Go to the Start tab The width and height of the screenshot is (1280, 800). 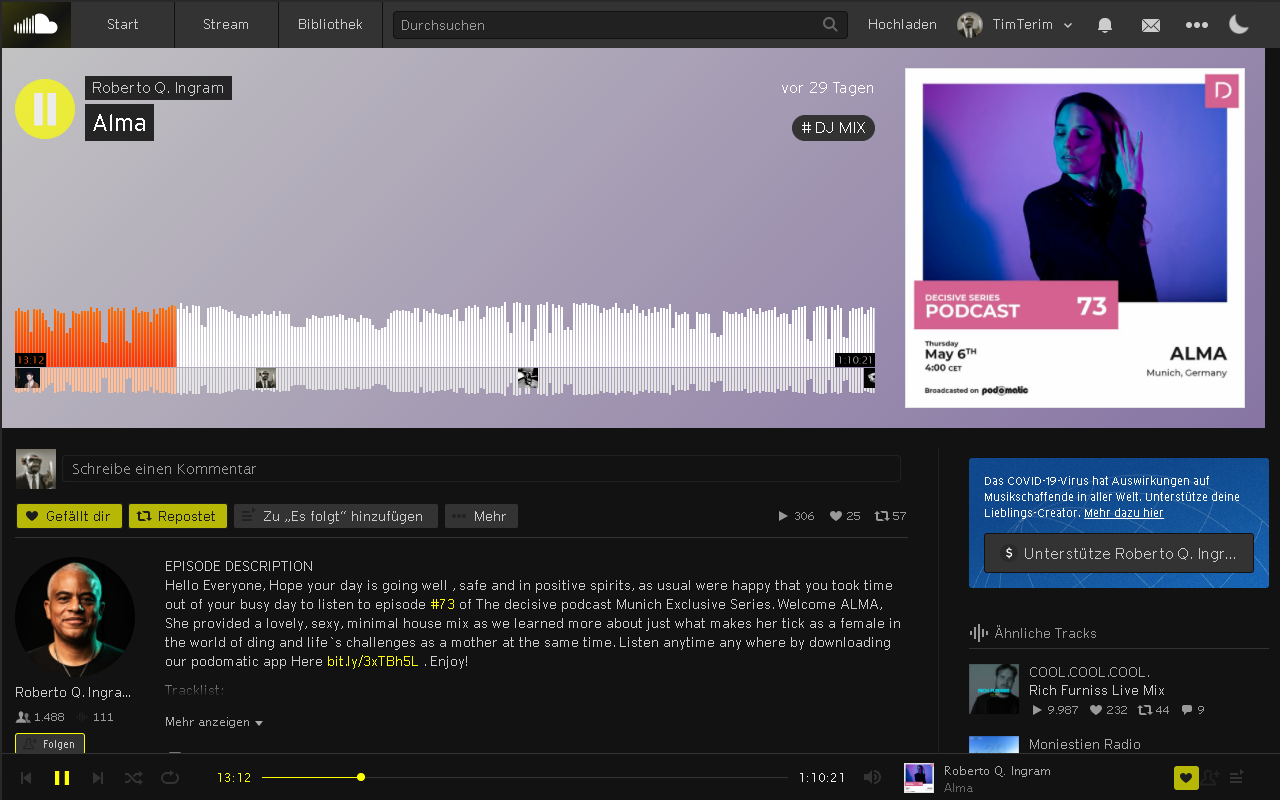(x=123, y=24)
